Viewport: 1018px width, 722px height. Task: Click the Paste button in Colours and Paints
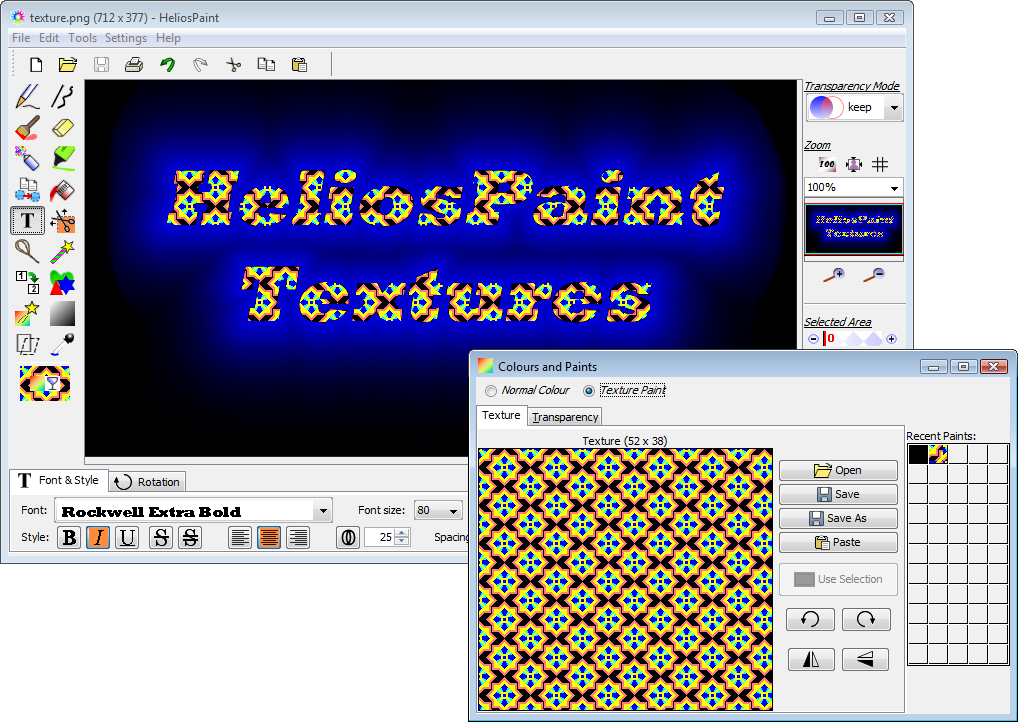[837, 542]
